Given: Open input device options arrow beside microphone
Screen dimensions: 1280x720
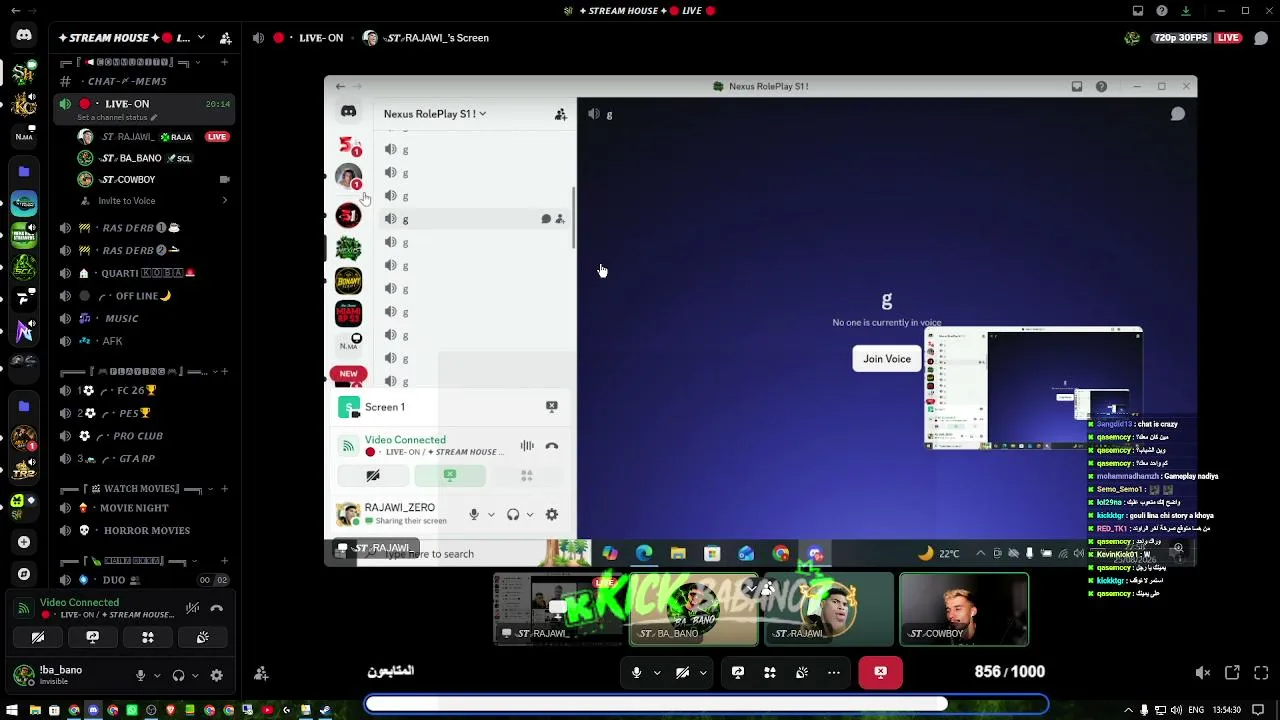Looking at the screenshot, I should coord(156,675).
